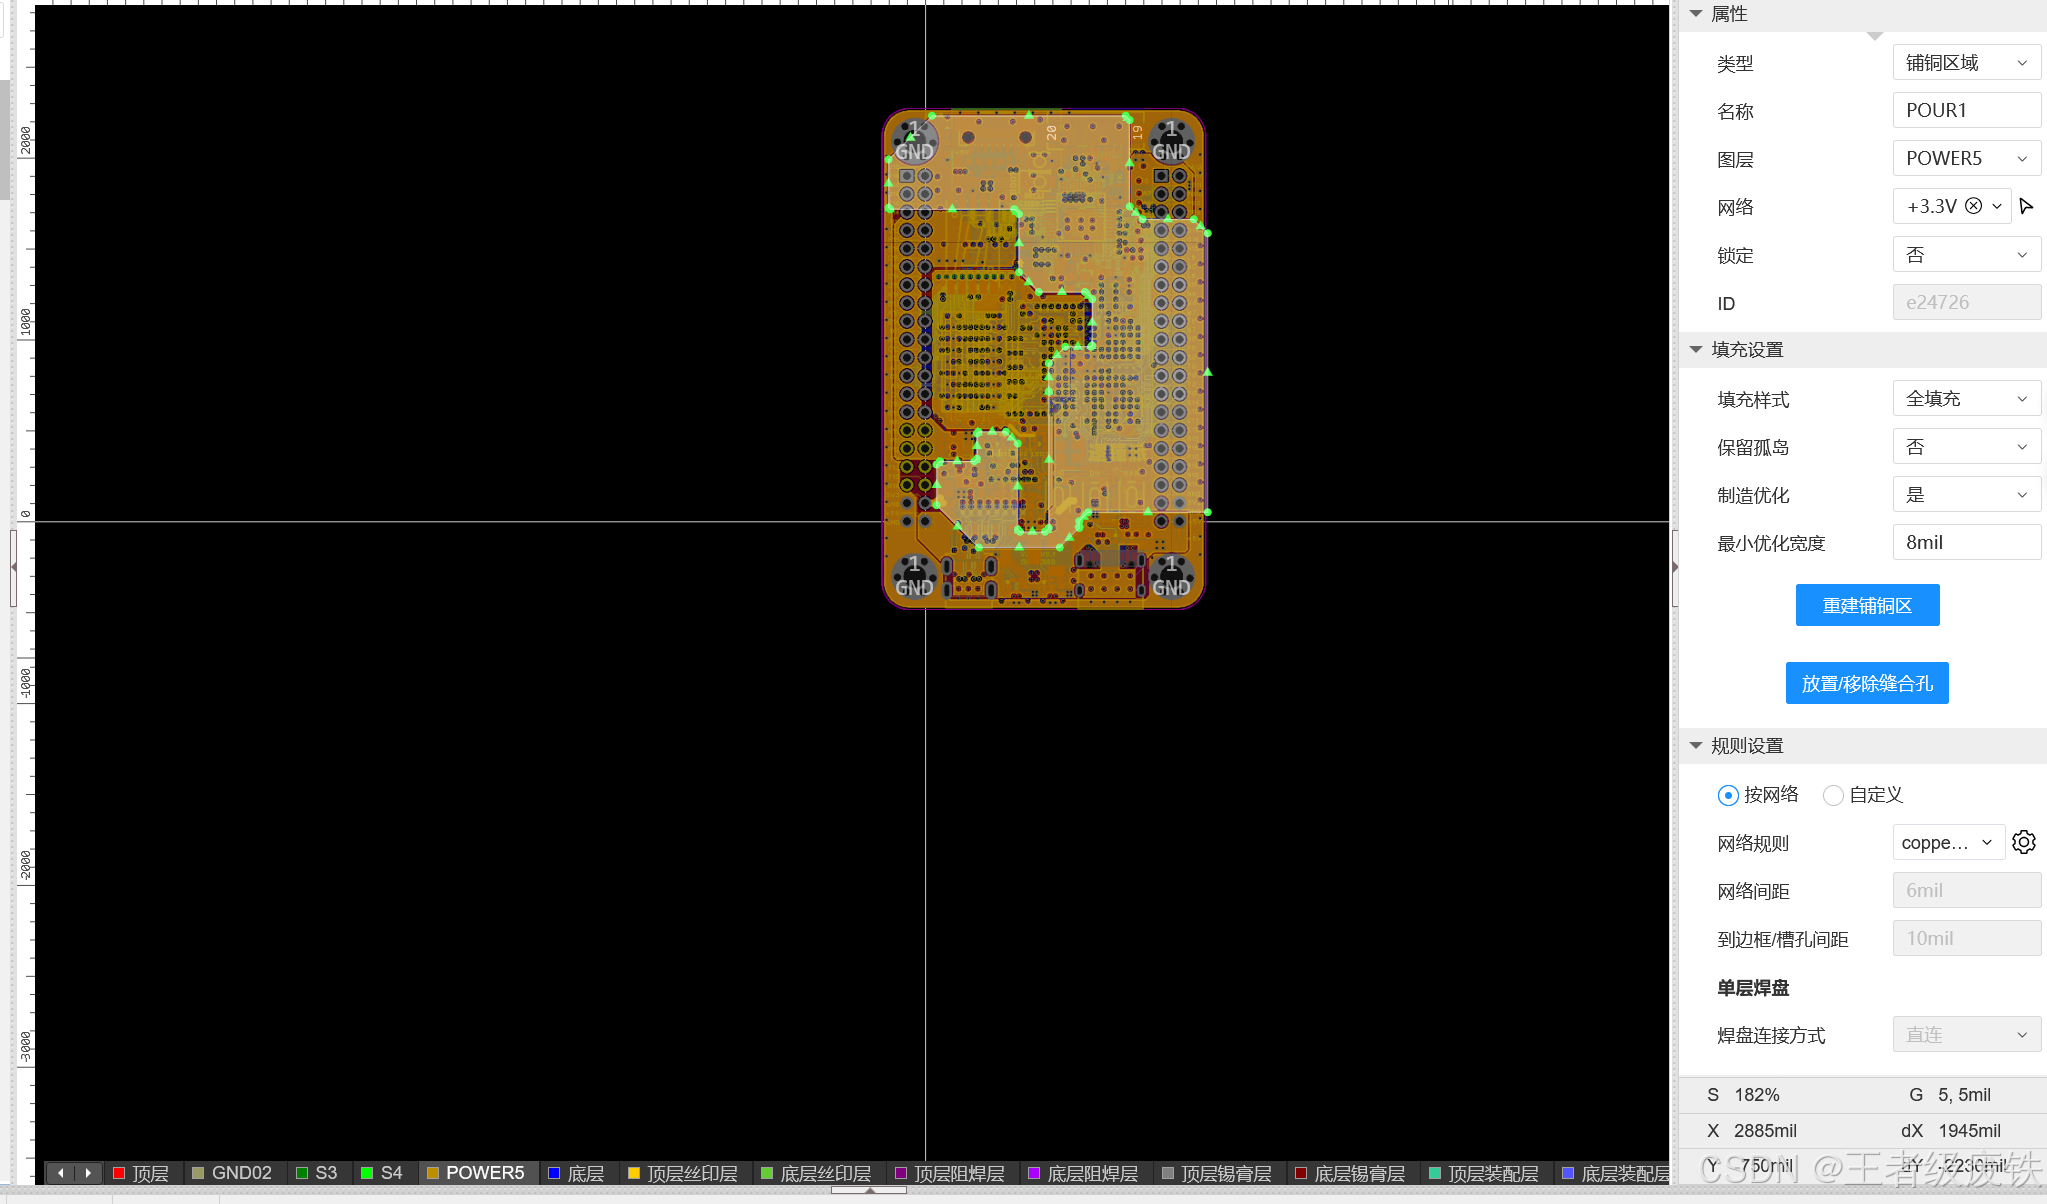Click the 重建铺铜区 button
Image resolution: width=2047 pixels, height=1204 pixels.
coord(1867,606)
